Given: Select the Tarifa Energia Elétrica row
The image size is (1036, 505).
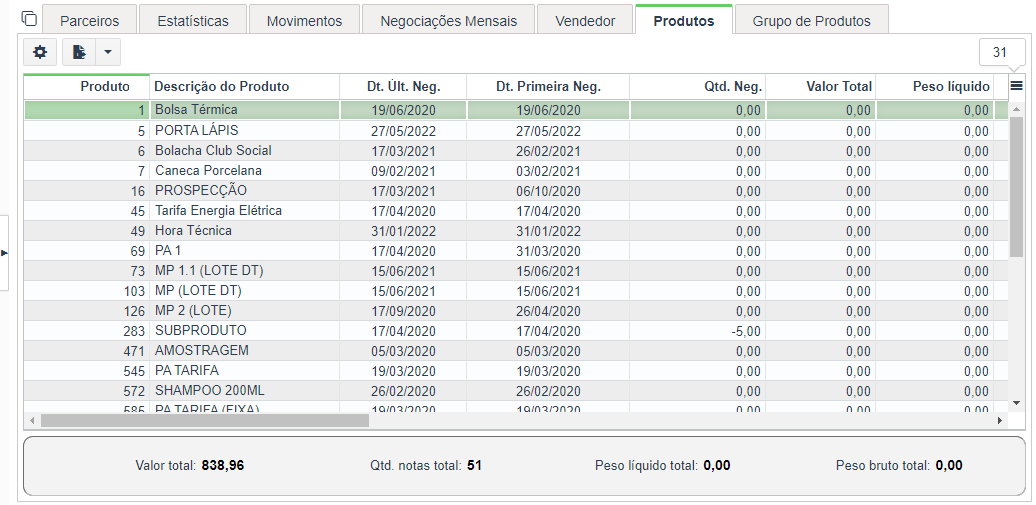Looking at the screenshot, I should click(x=516, y=210).
